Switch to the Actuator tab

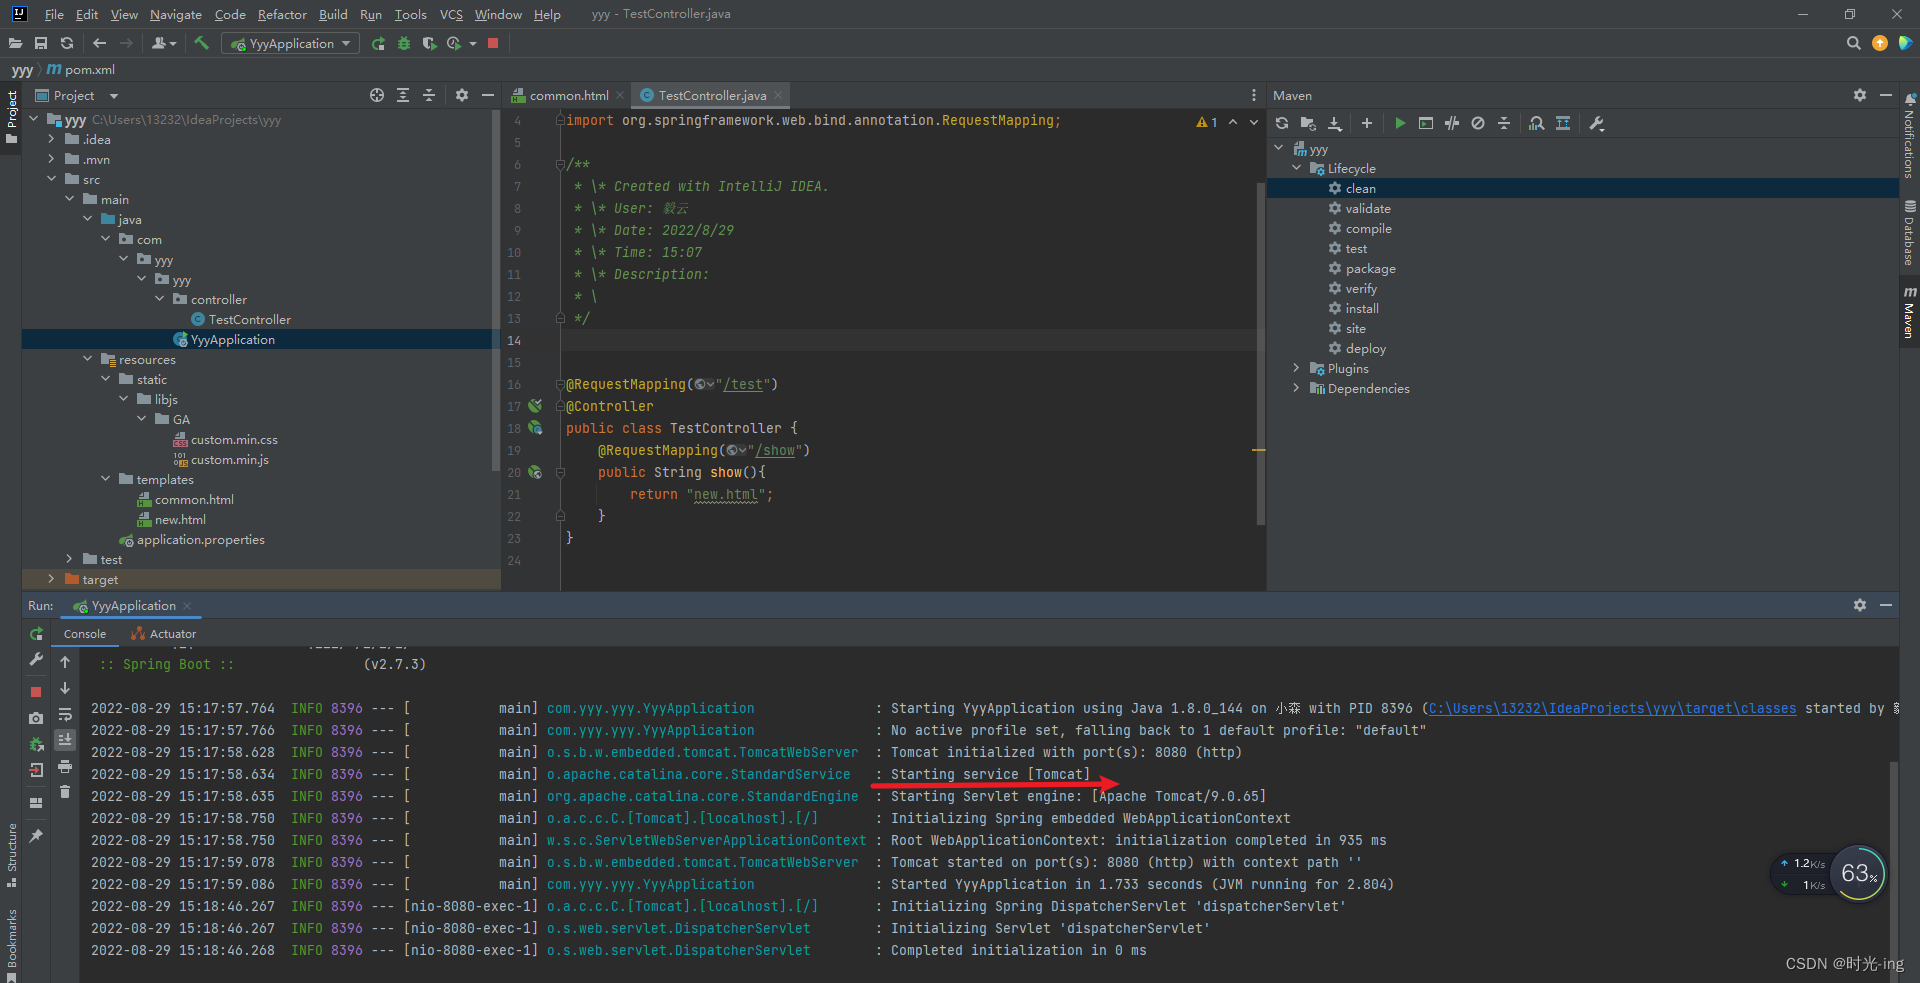[164, 634]
